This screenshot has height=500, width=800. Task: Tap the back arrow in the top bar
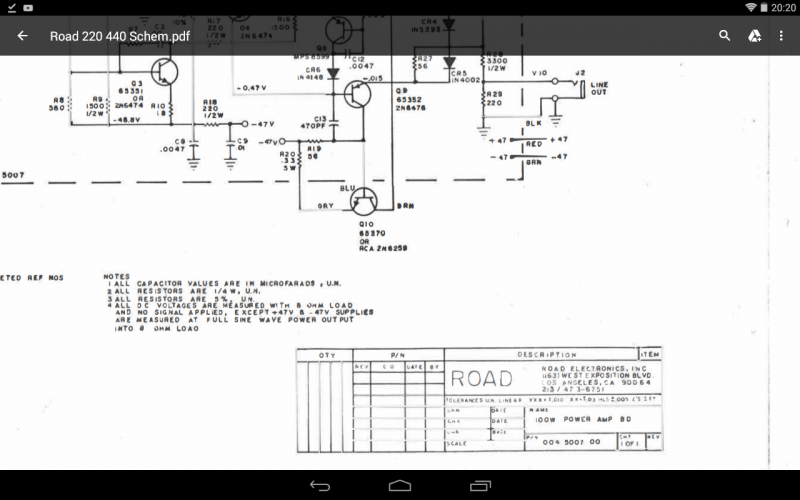[x=22, y=36]
